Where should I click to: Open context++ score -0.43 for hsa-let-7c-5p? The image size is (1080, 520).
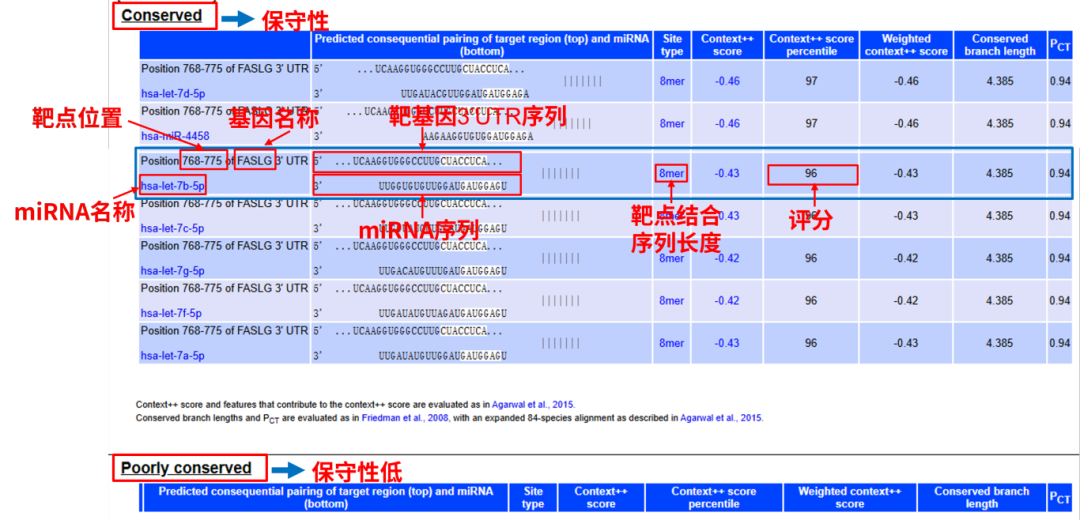[727, 216]
